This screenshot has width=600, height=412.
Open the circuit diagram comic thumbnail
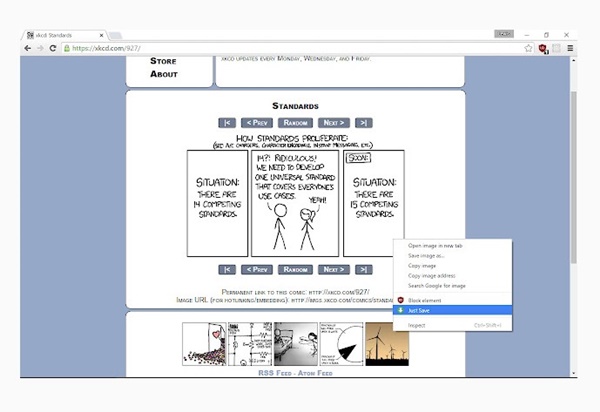(250, 344)
